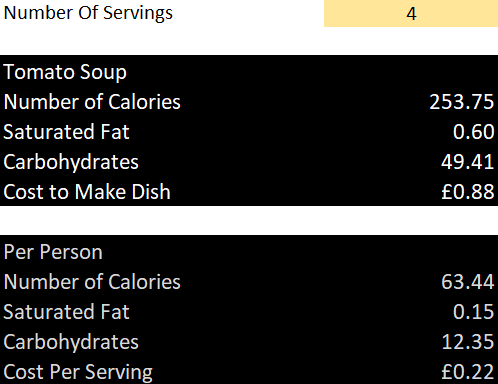This screenshot has height=384, width=498.
Task: Select the £0.22 cost per serving value
Action: pos(468,372)
